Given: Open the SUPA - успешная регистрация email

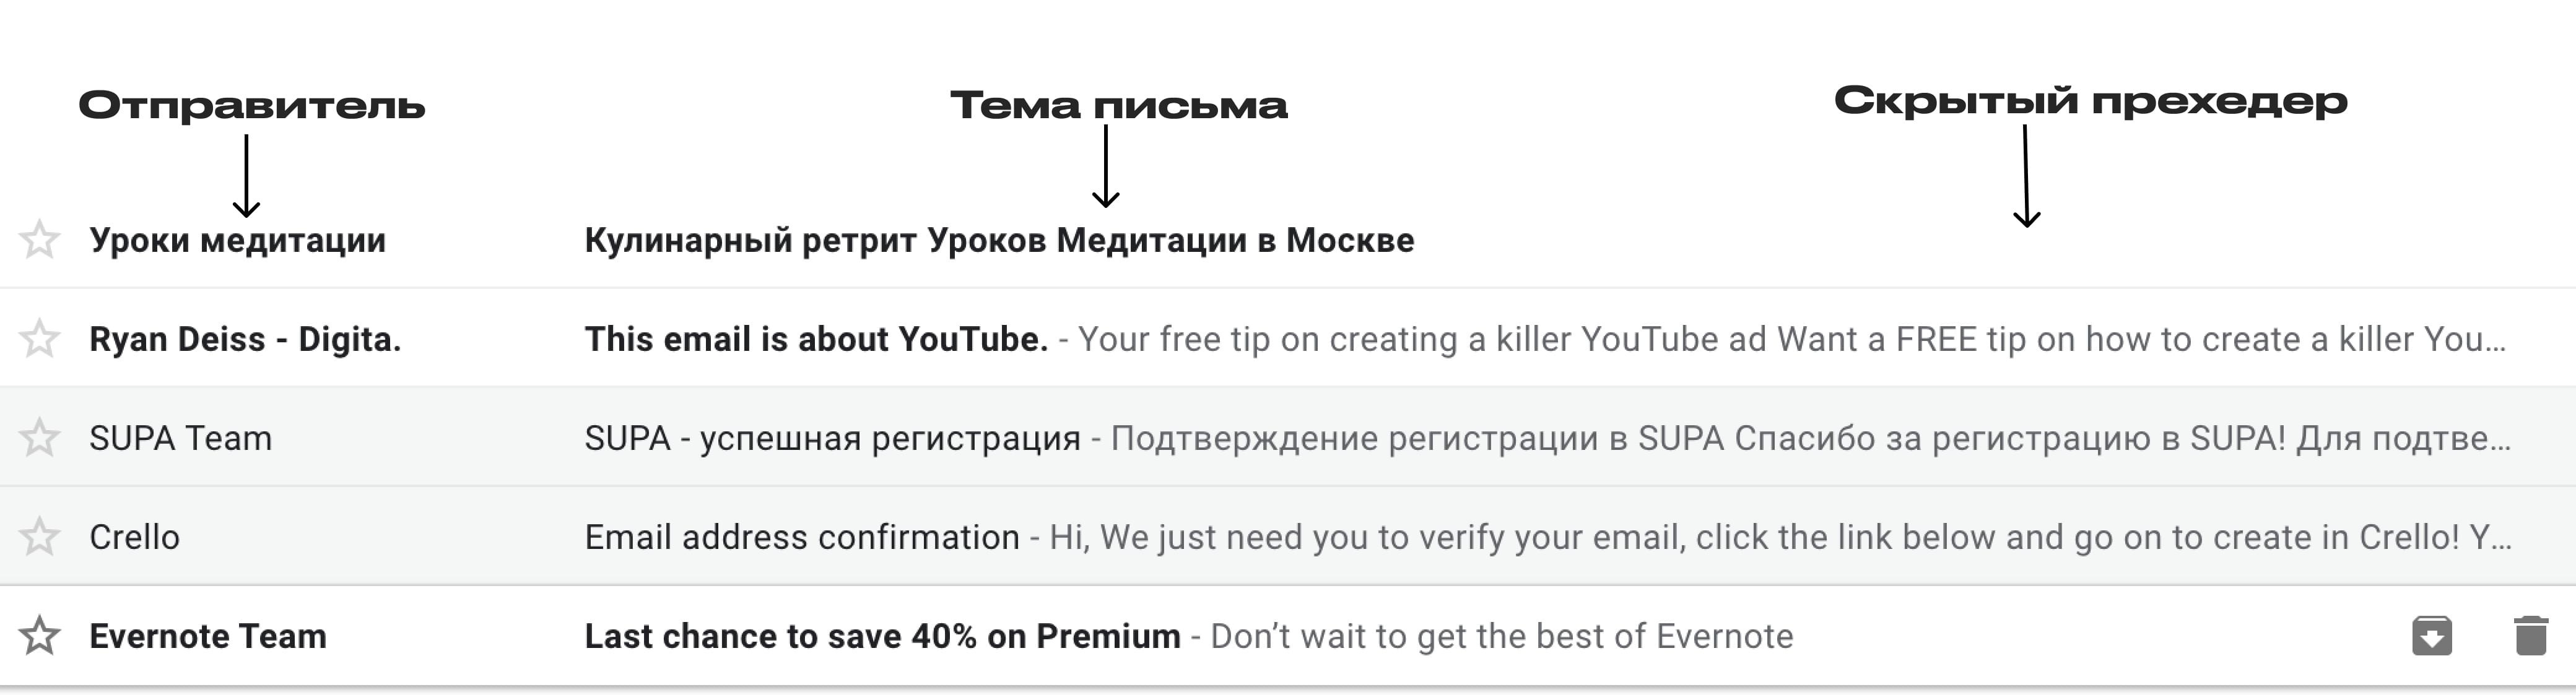Looking at the screenshot, I should click(832, 438).
